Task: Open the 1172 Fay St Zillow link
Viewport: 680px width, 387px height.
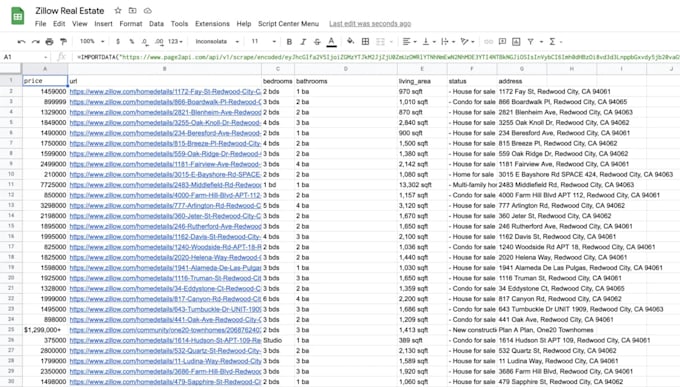Action: [x=165, y=92]
